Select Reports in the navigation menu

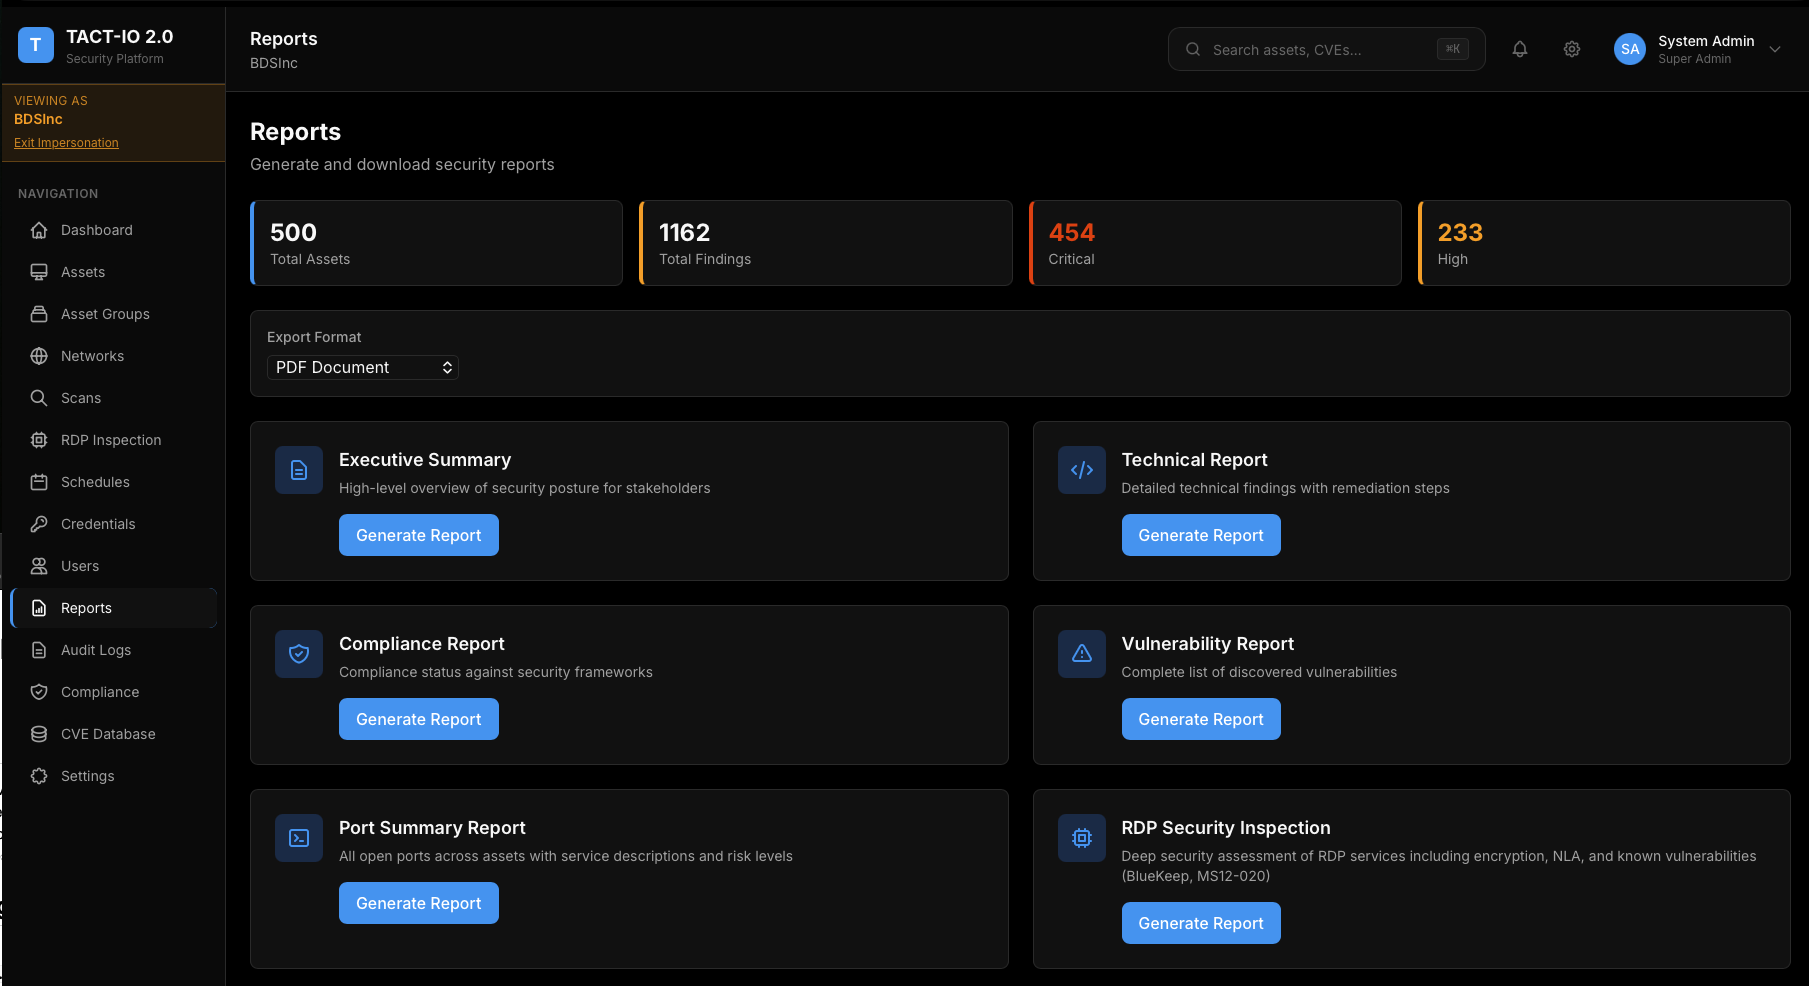(84, 608)
